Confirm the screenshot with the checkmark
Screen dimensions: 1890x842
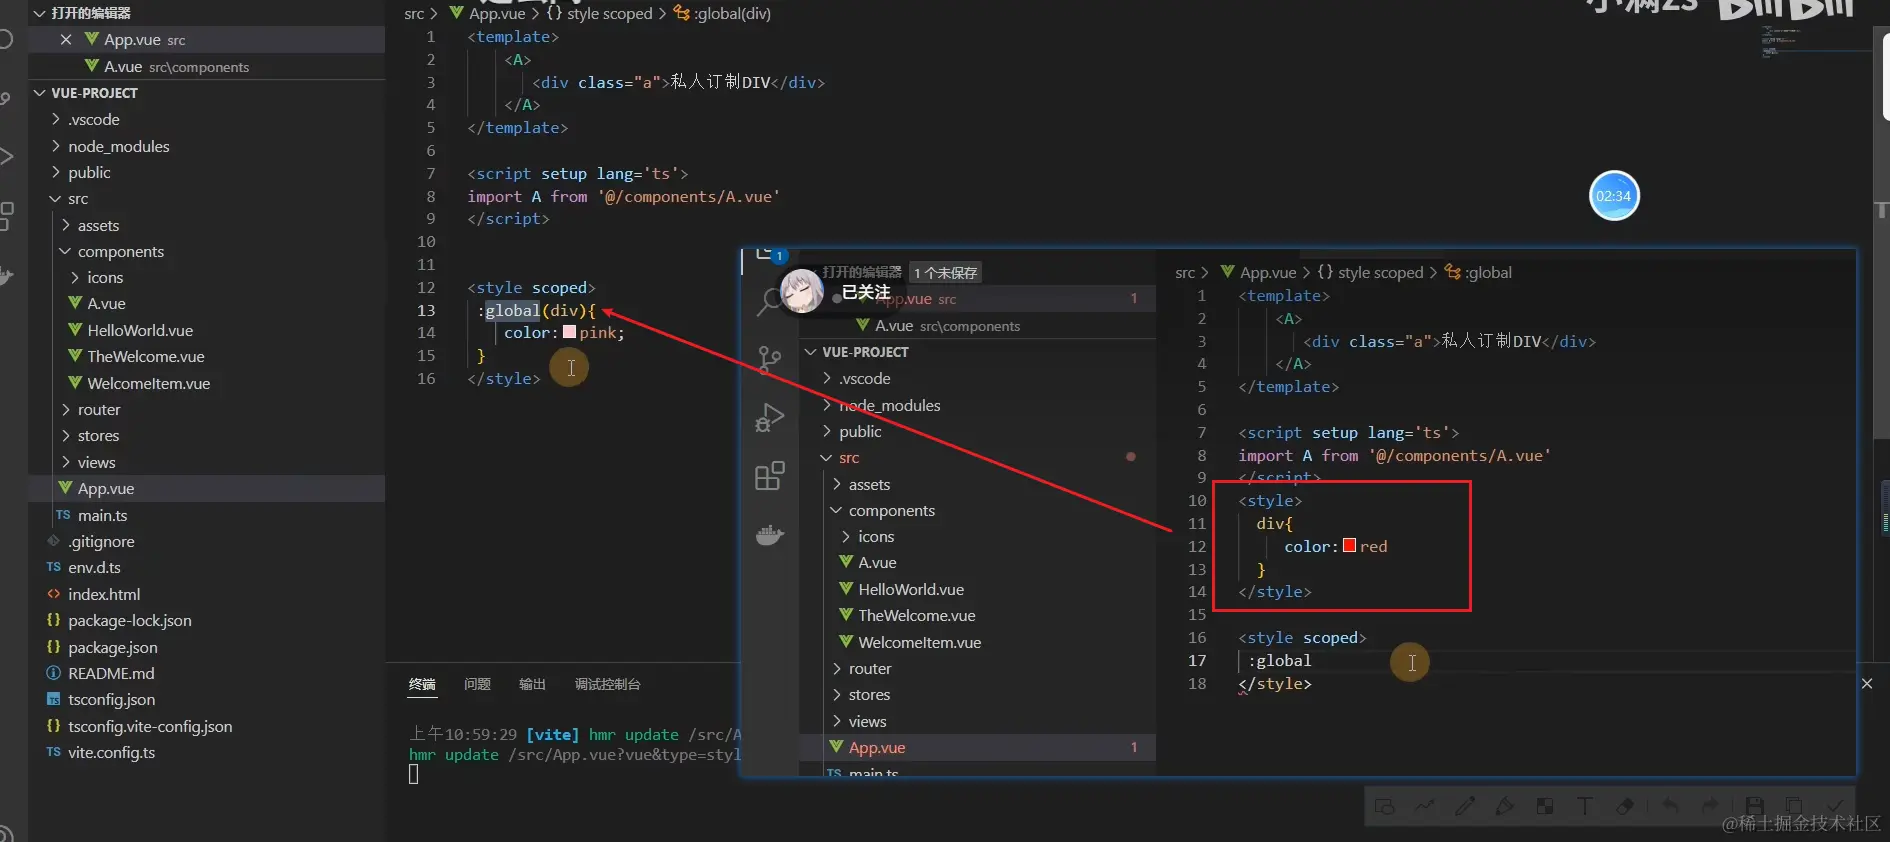(1835, 806)
